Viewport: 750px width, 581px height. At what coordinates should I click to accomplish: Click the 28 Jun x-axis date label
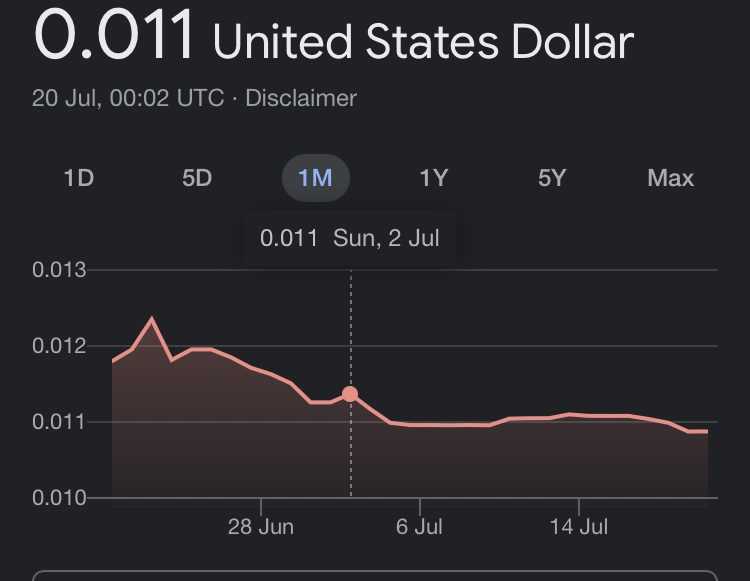tap(261, 526)
